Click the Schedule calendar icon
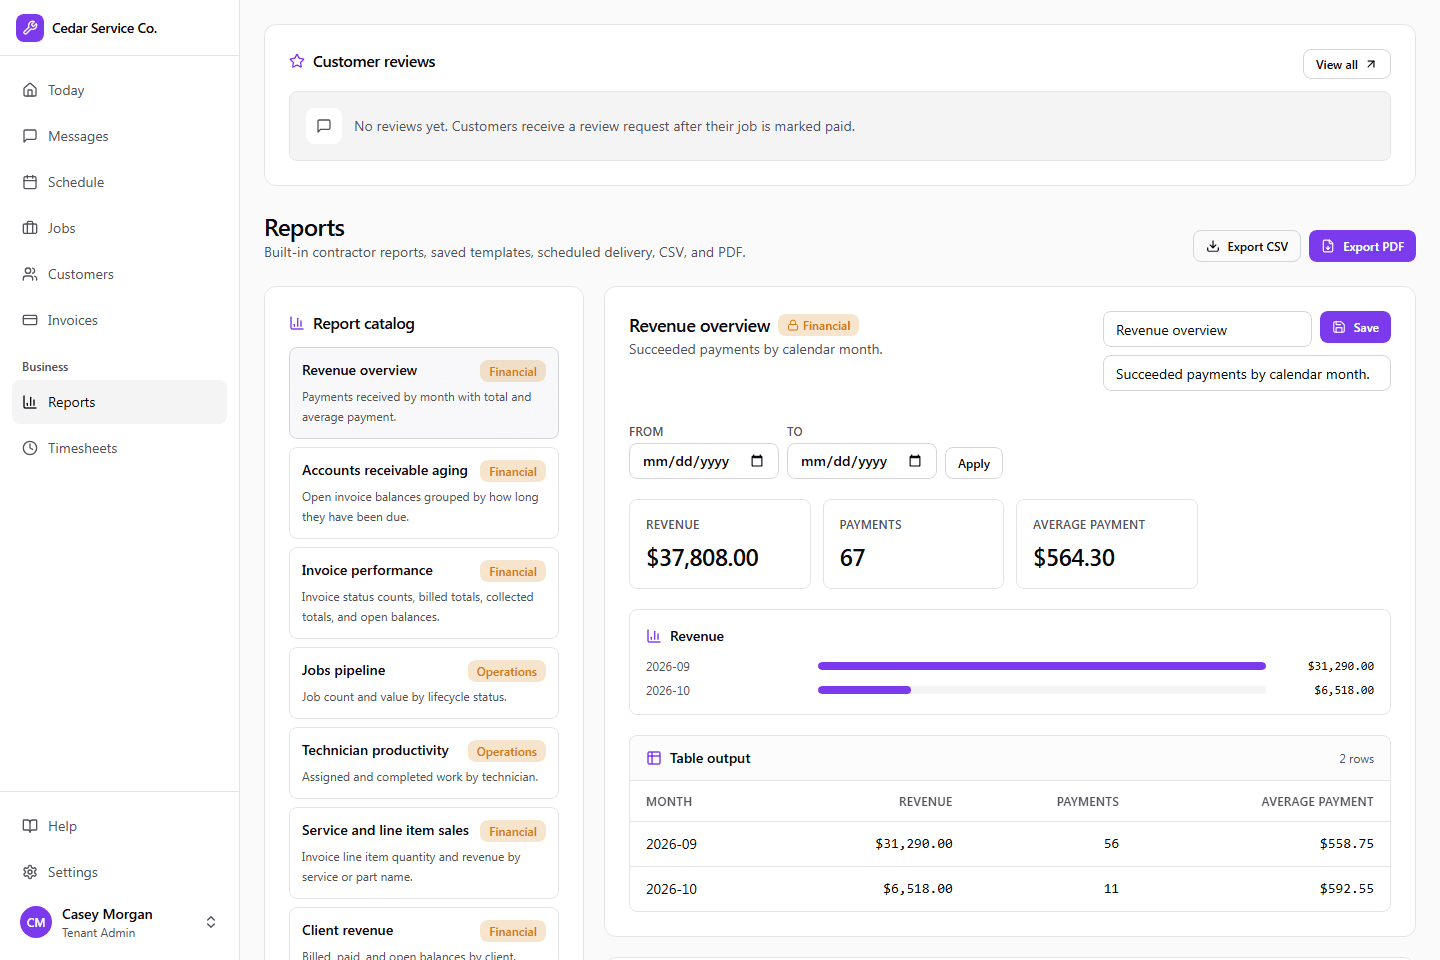Screen dimensions: 1440x960 [30, 182]
